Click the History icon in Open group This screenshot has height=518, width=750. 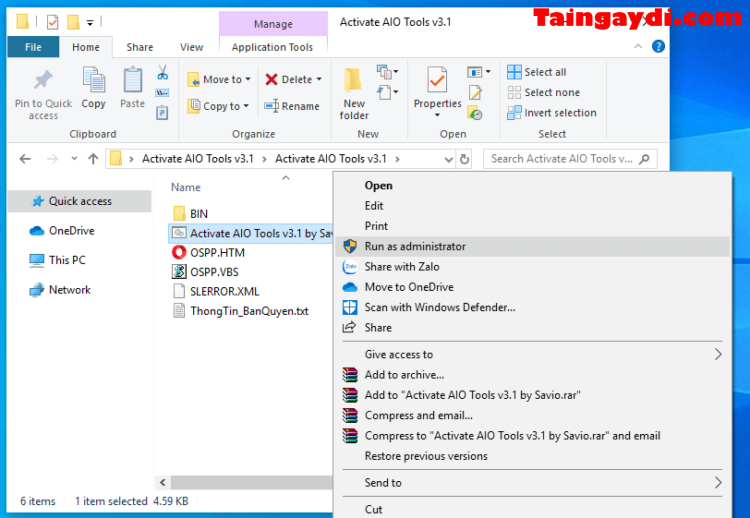[475, 113]
